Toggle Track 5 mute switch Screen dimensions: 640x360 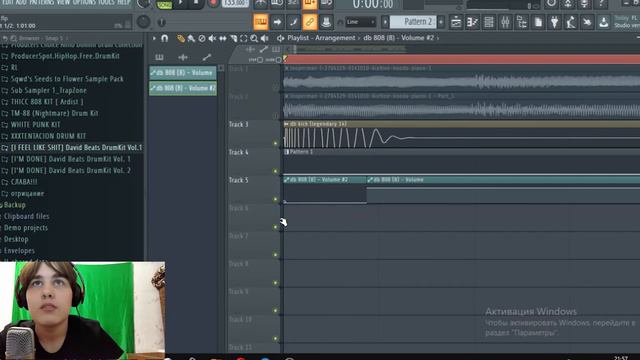275,199
